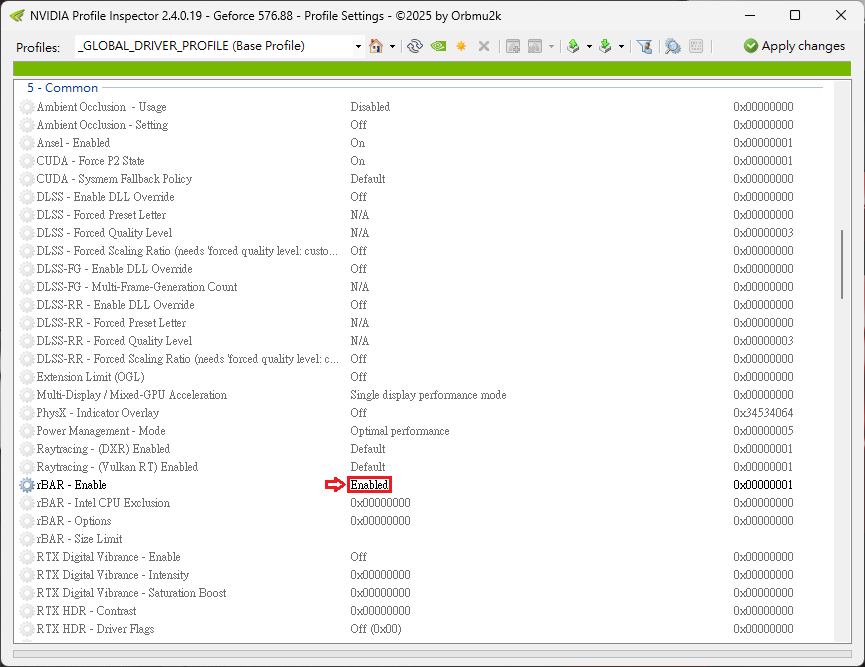Click gear icon beside CUDA - Force P2 State

point(27,161)
